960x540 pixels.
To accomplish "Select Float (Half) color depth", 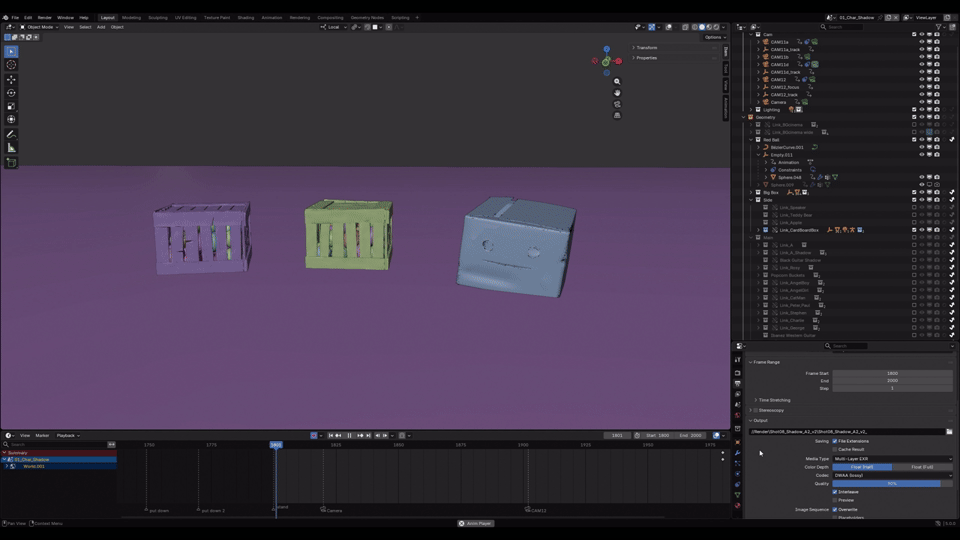I will pos(862,467).
